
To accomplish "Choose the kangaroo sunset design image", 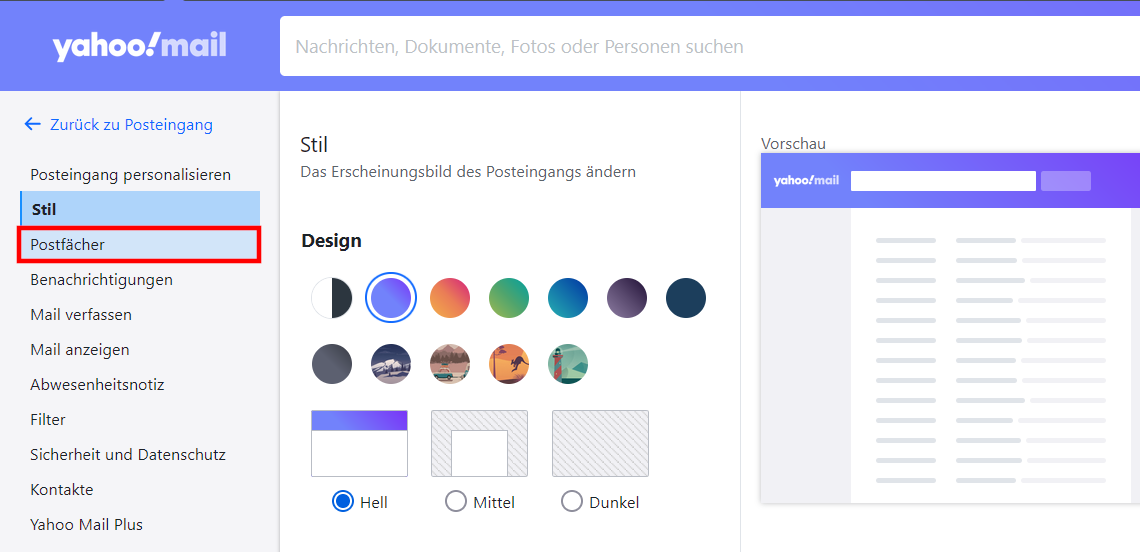I will point(509,364).
